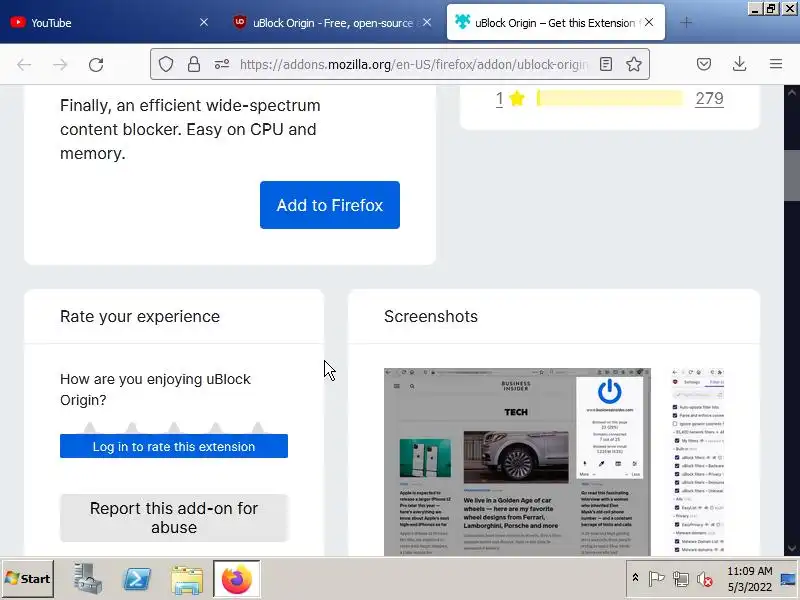Click the one-star yellow rating bar
Image resolution: width=800 pixels, height=600 pixels.
pos(610,98)
